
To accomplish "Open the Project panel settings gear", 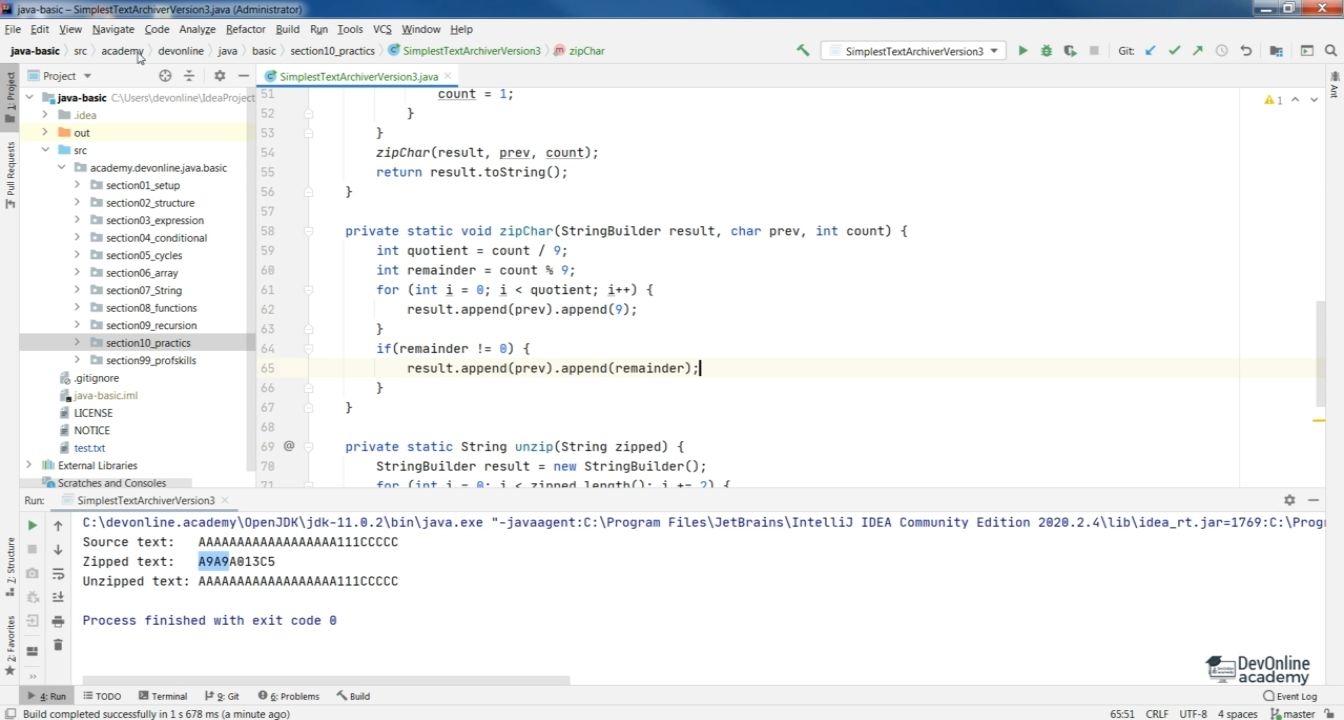I will 220,76.
